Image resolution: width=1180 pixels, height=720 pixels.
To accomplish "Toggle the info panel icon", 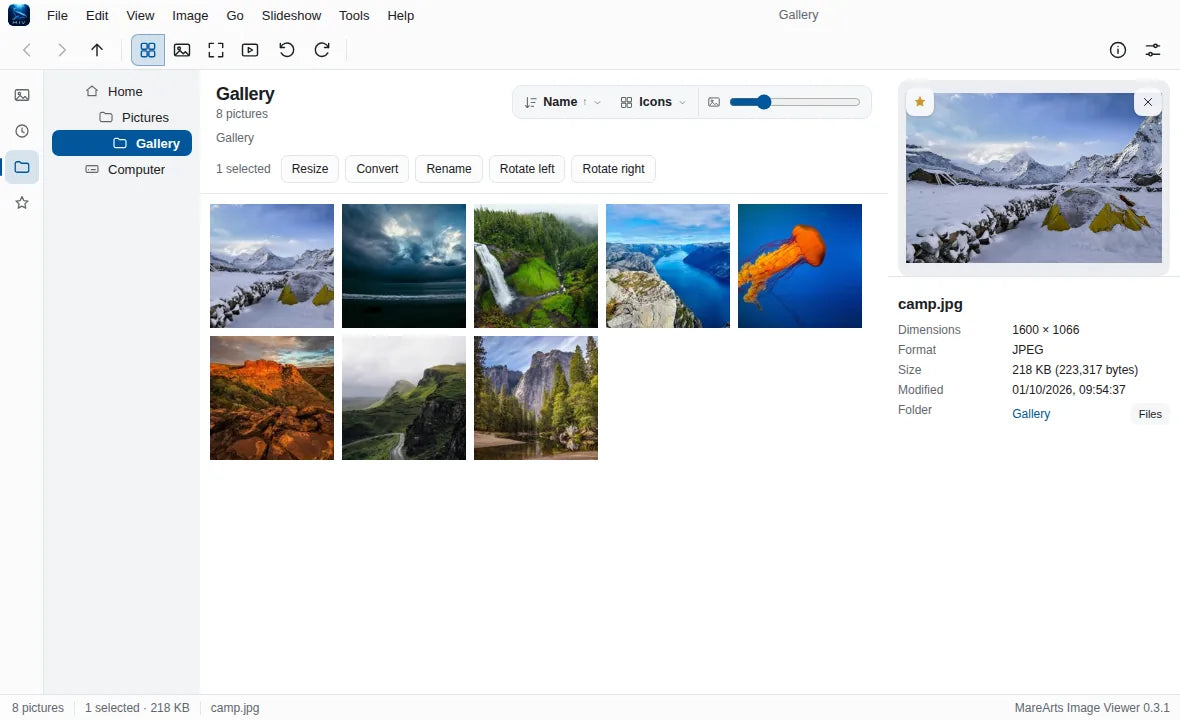I will pos(1118,50).
